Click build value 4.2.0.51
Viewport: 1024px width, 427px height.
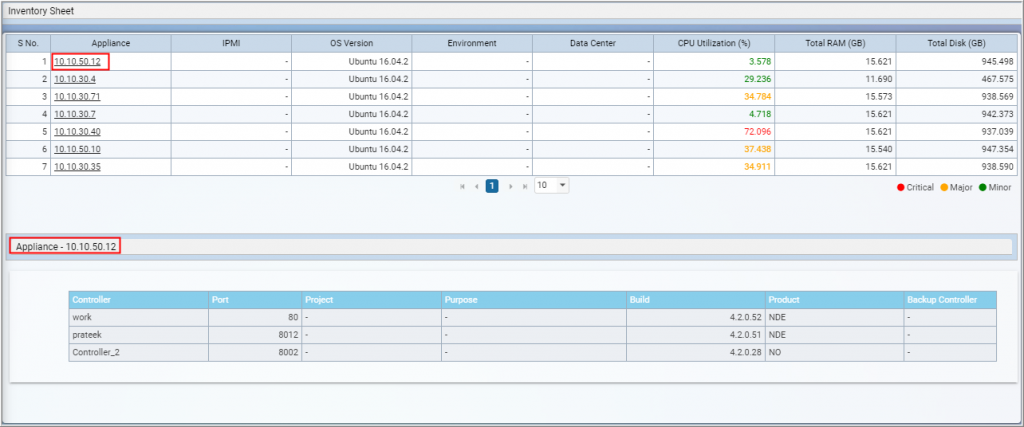coord(746,335)
